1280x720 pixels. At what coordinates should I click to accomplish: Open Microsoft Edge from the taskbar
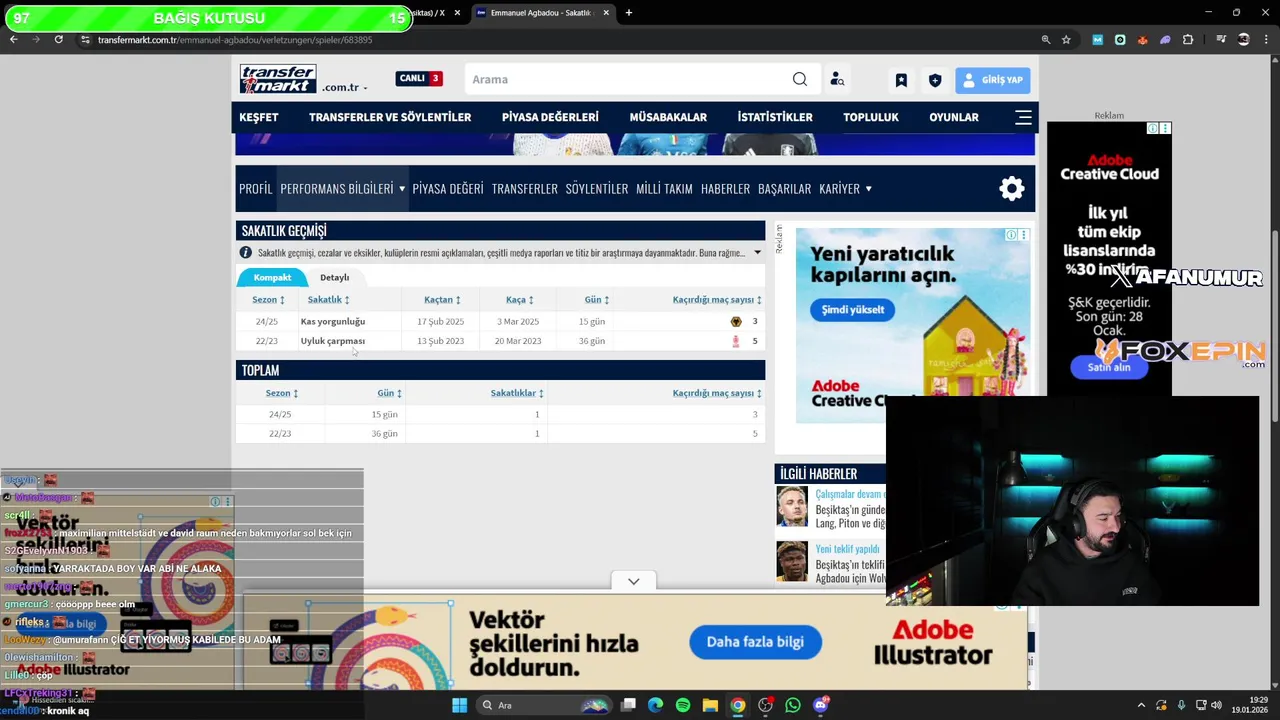click(655, 705)
